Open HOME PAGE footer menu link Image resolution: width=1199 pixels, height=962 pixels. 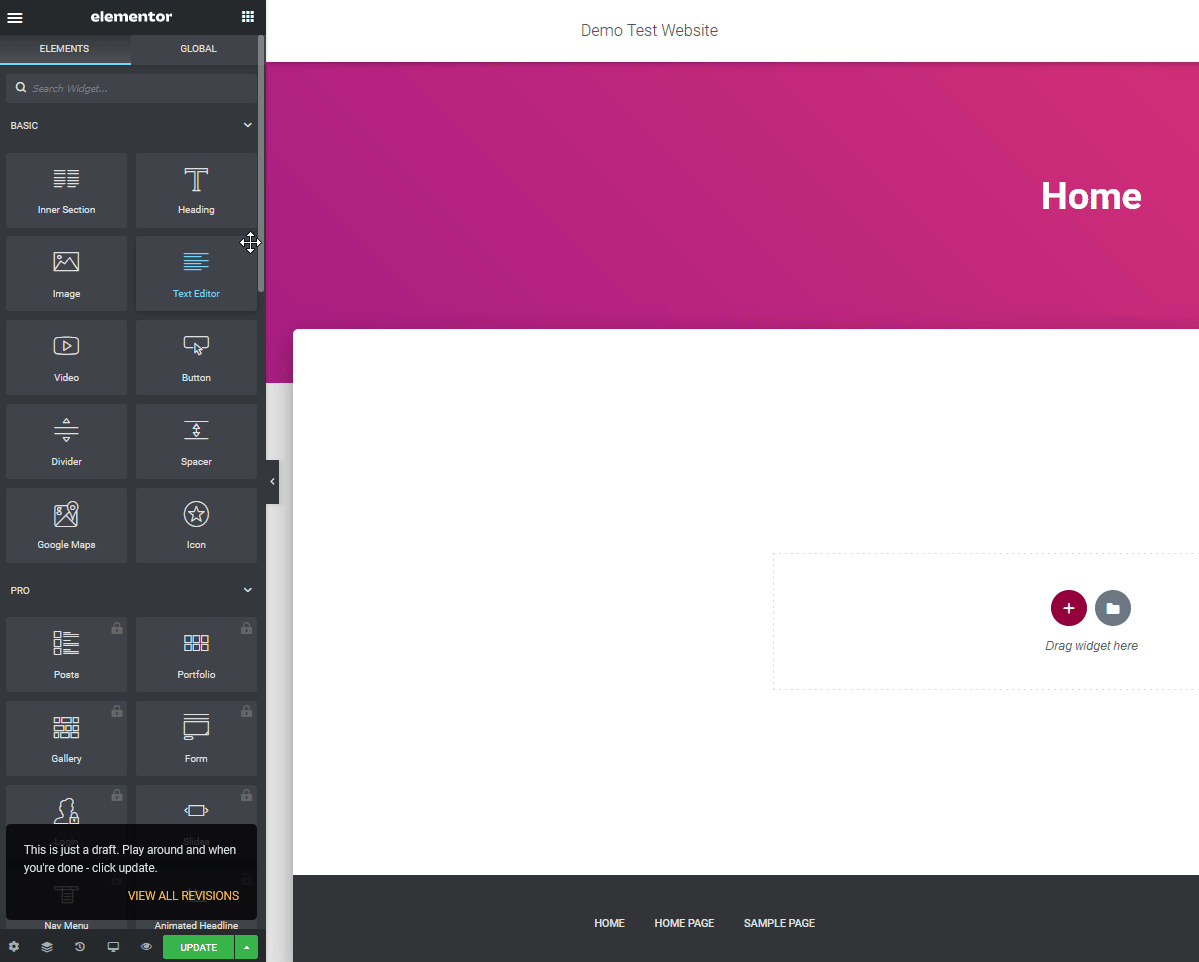pos(684,923)
